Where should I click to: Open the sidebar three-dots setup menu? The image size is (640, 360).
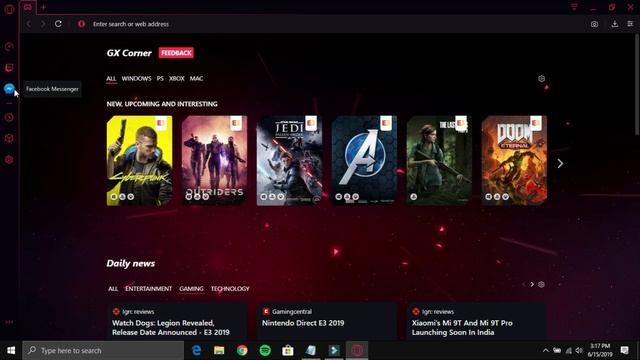(9, 322)
